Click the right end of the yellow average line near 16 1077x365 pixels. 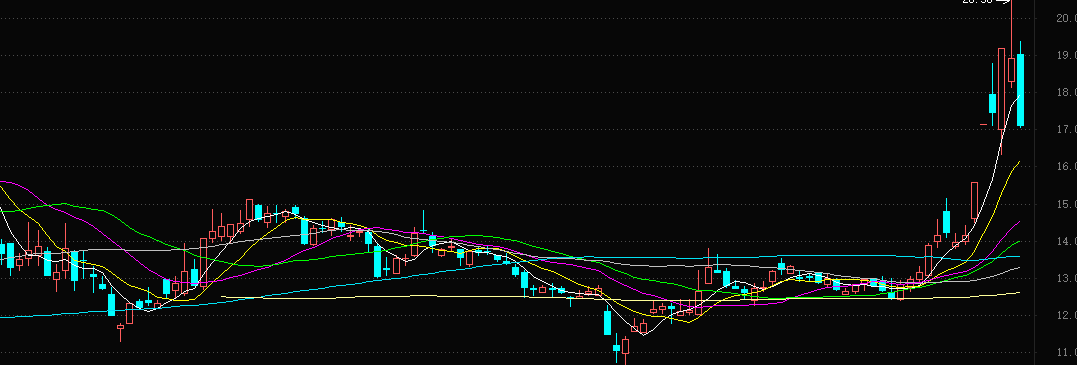[1019, 162]
